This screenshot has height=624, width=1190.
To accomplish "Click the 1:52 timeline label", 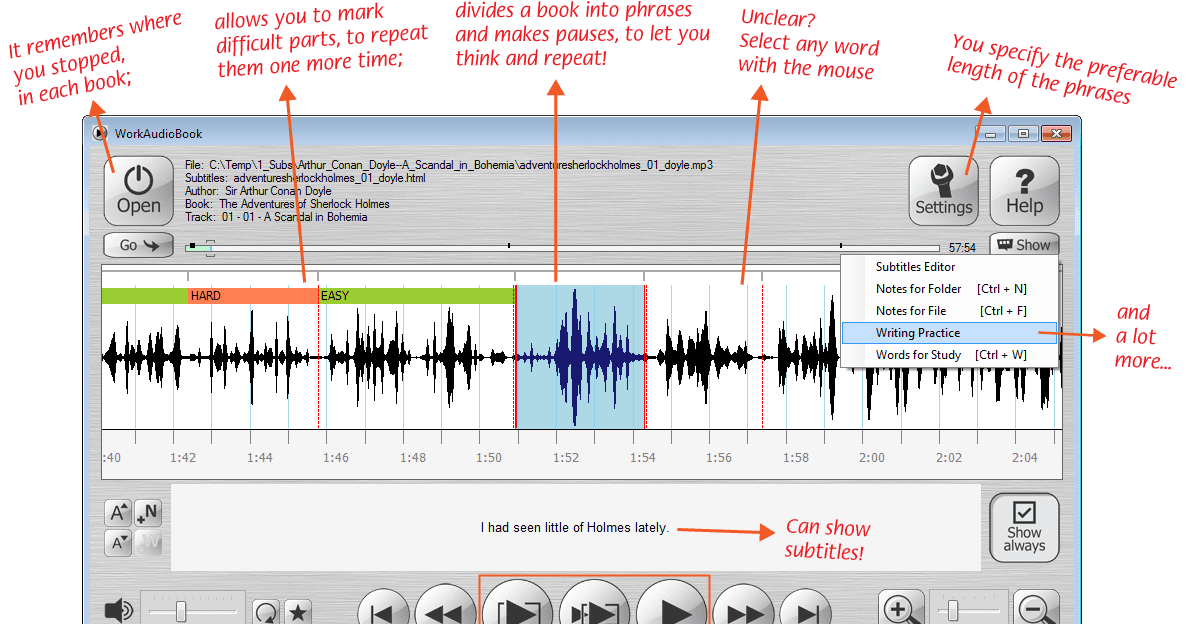I will tap(565, 458).
